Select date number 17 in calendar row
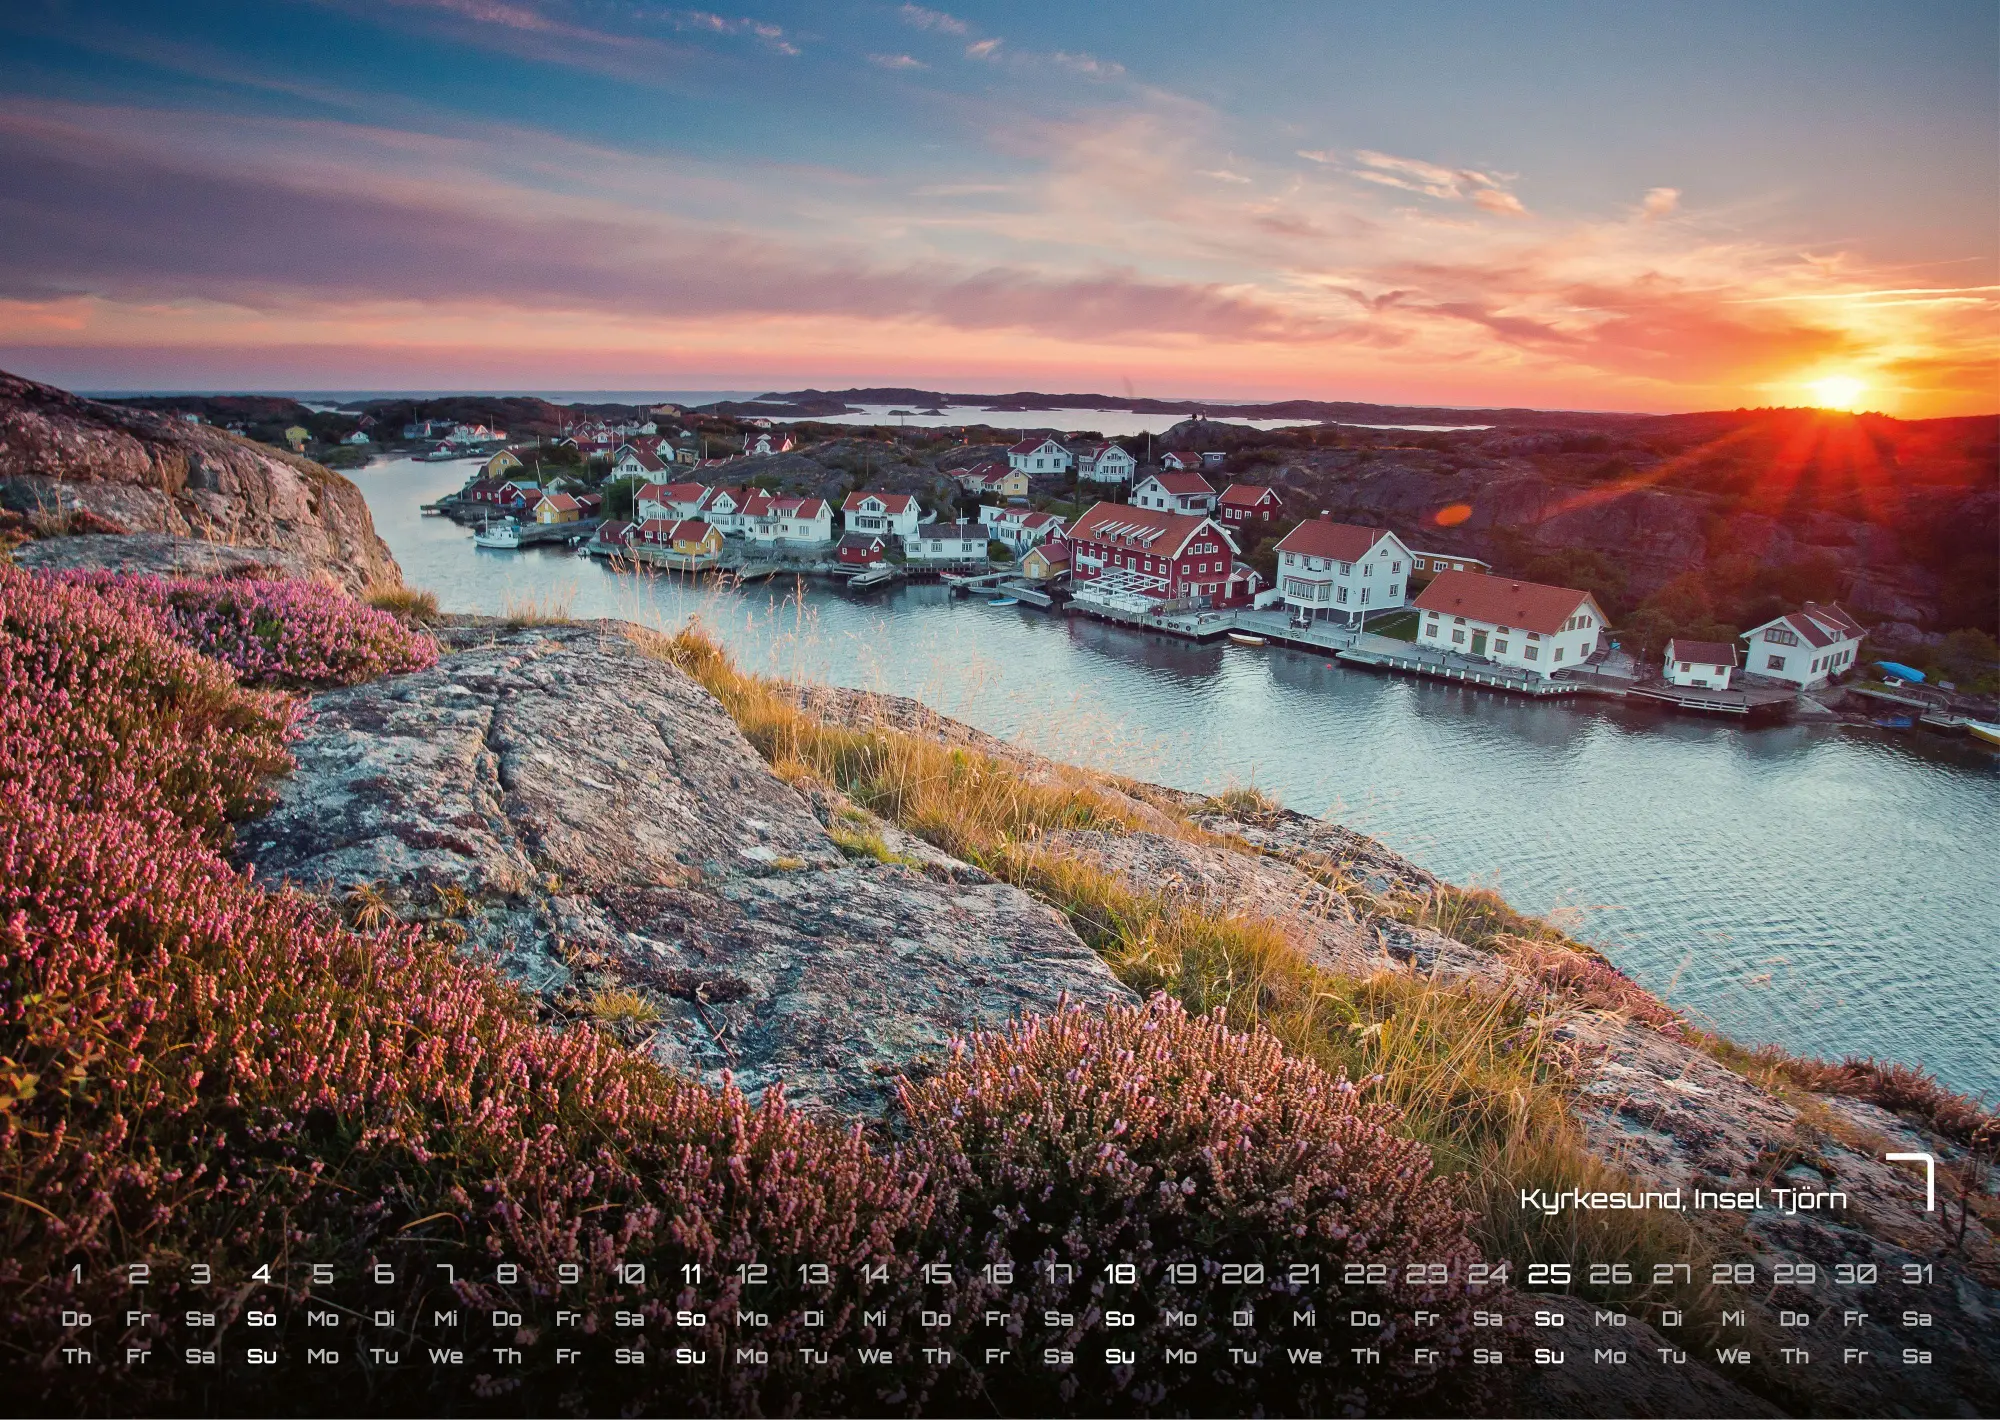Image resolution: width=2000 pixels, height=1420 pixels. [x=1059, y=1274]
